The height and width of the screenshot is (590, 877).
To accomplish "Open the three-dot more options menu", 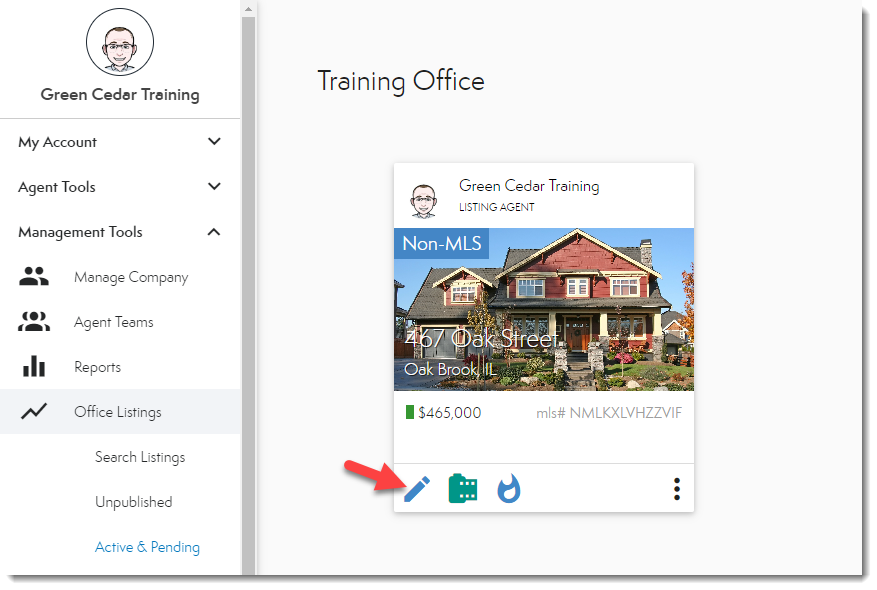I will click(677, 489).
